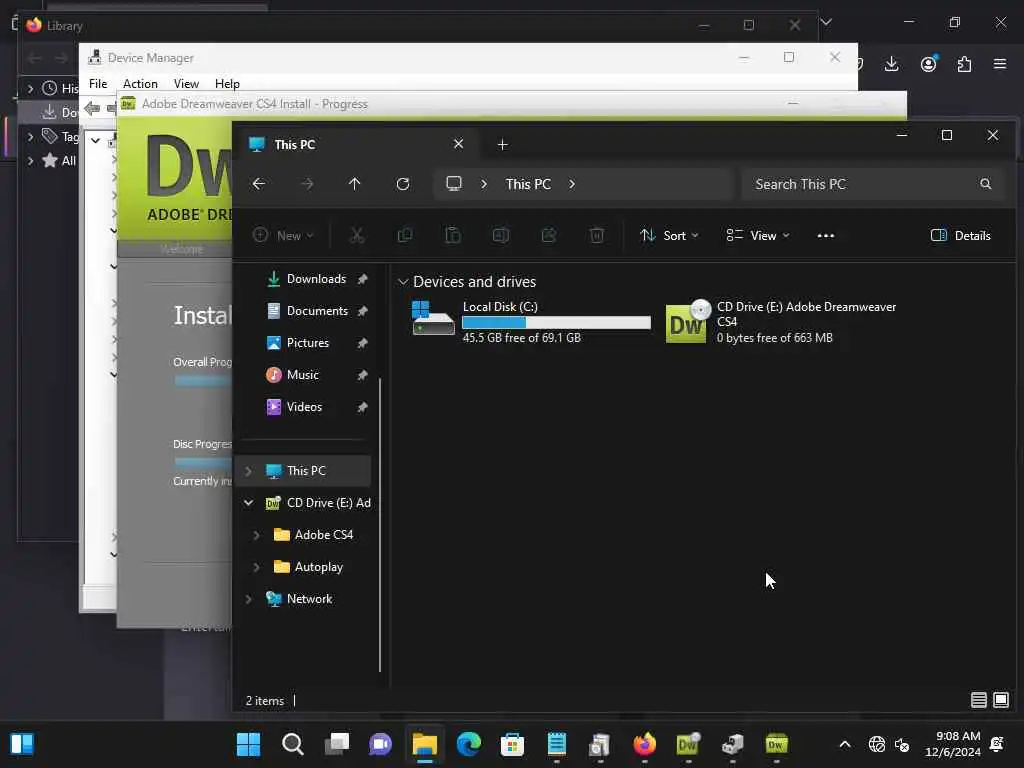Expand Network tree node
Viewport: 1024px width, 768px height.
click(x=249, y=599)
